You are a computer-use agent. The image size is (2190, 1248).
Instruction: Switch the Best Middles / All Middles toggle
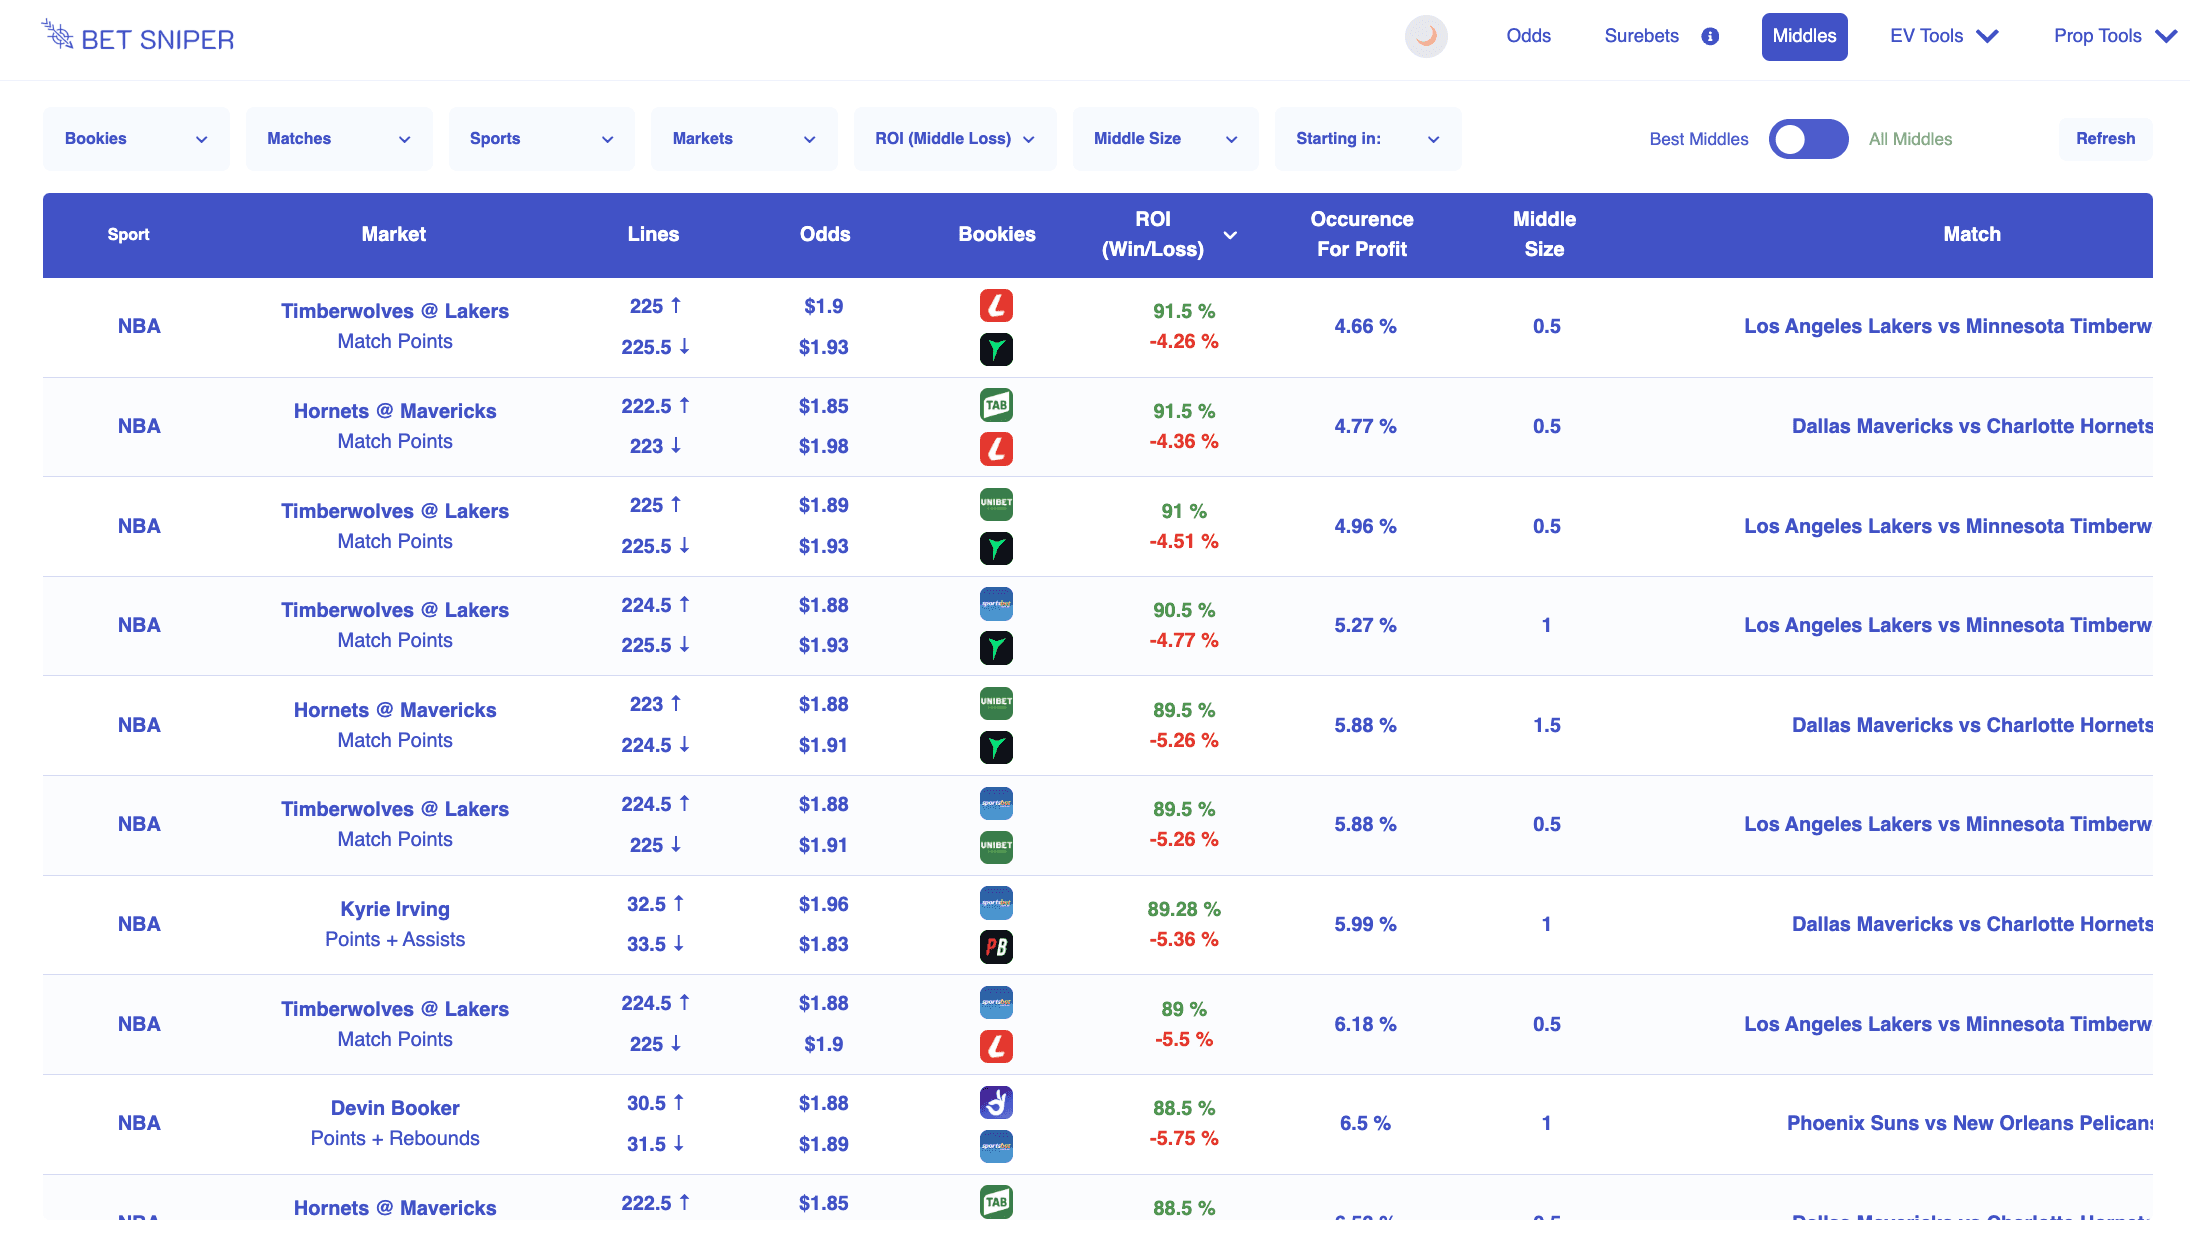click(1808, 139)
